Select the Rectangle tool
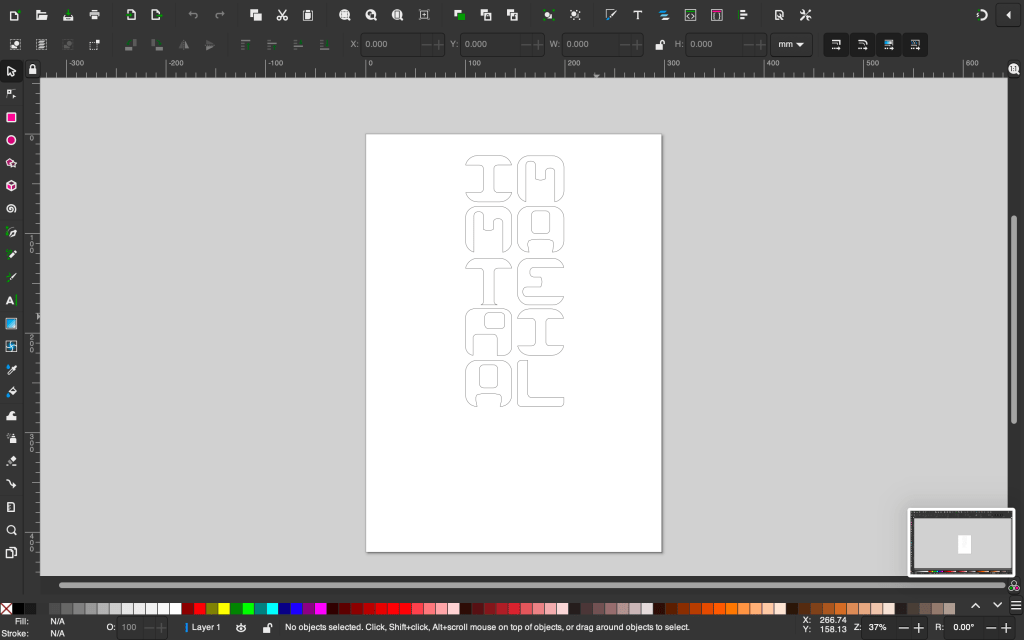Viewport: 1024px width, 640px height. 11,117
